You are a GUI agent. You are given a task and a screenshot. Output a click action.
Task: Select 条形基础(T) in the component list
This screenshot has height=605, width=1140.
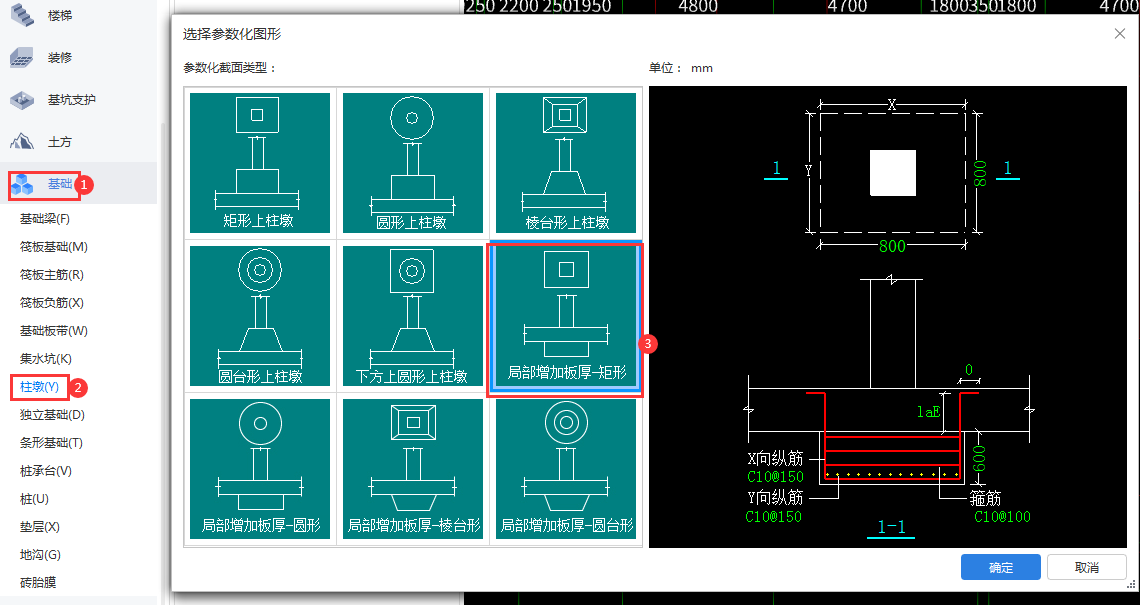(x=51, y=443)
